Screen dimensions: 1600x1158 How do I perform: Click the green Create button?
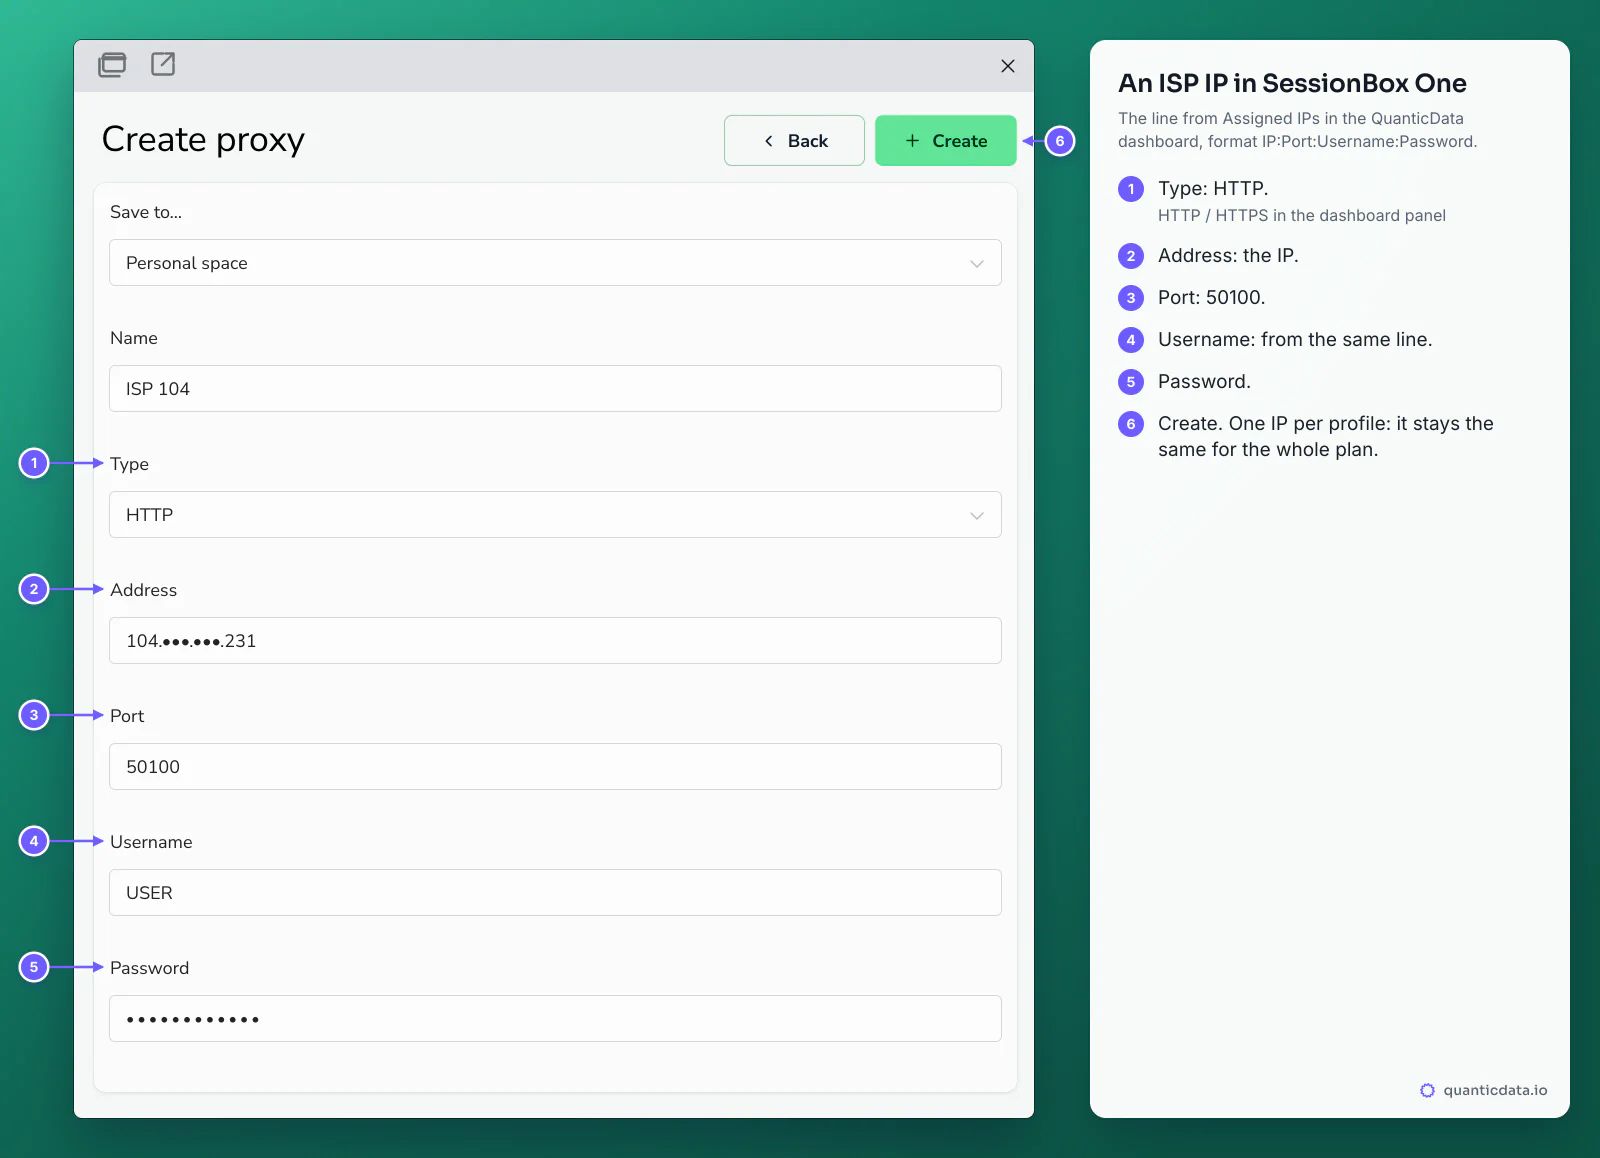[946, 140]
